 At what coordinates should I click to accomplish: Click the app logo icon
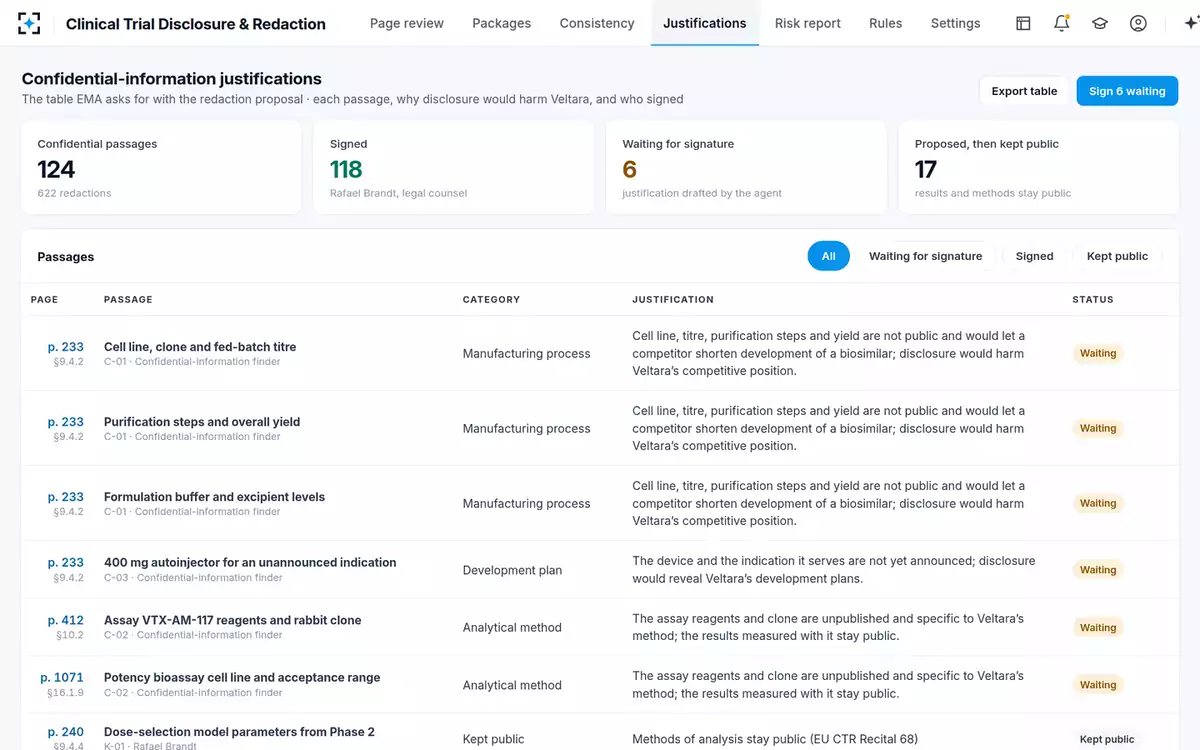[29, 23]
